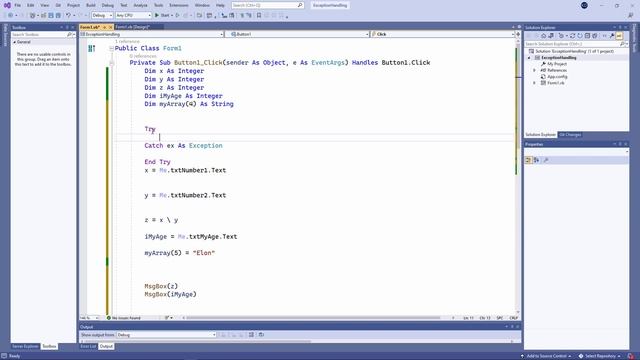Open the Click event member dropdown
The image size is (640, 360).
(442, 34)
